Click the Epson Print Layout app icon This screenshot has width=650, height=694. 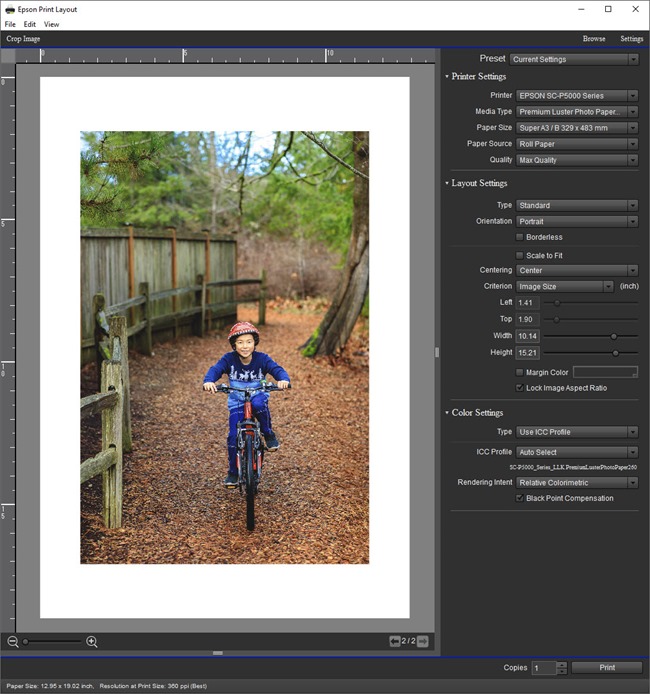[x=10, y=9]
